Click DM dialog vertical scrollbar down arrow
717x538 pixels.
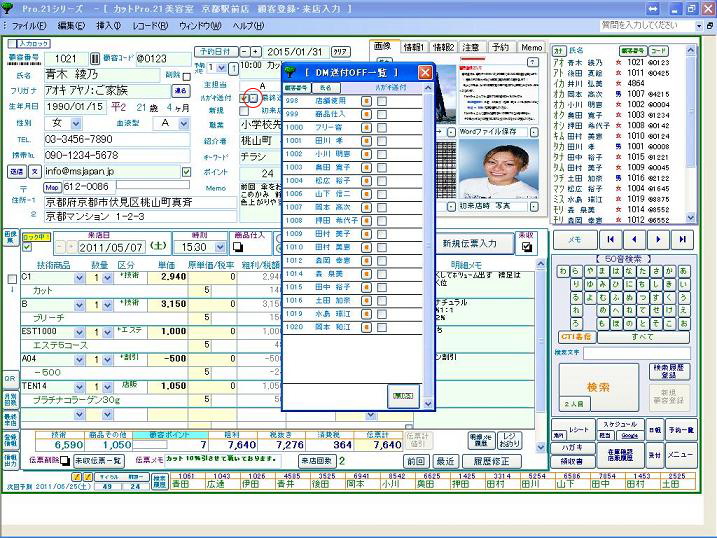(428, 404)
